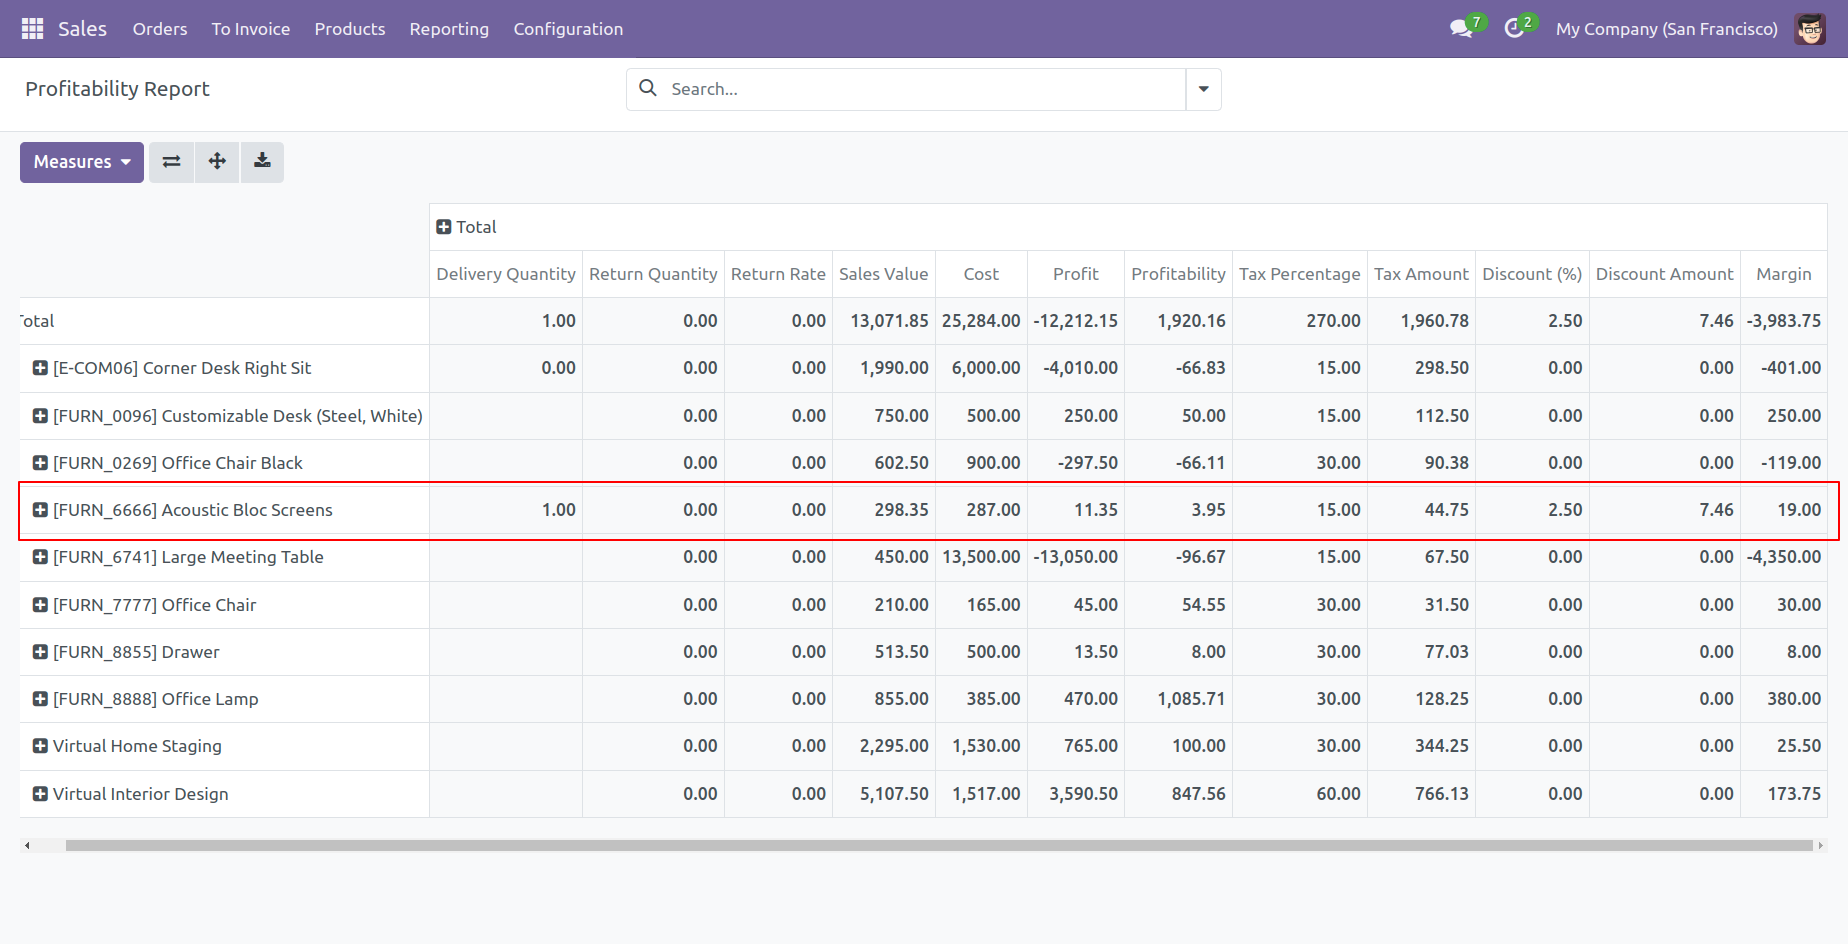The image size is (1848, 944).
Task: Sort by Cost column header
Action: point(981,274)
